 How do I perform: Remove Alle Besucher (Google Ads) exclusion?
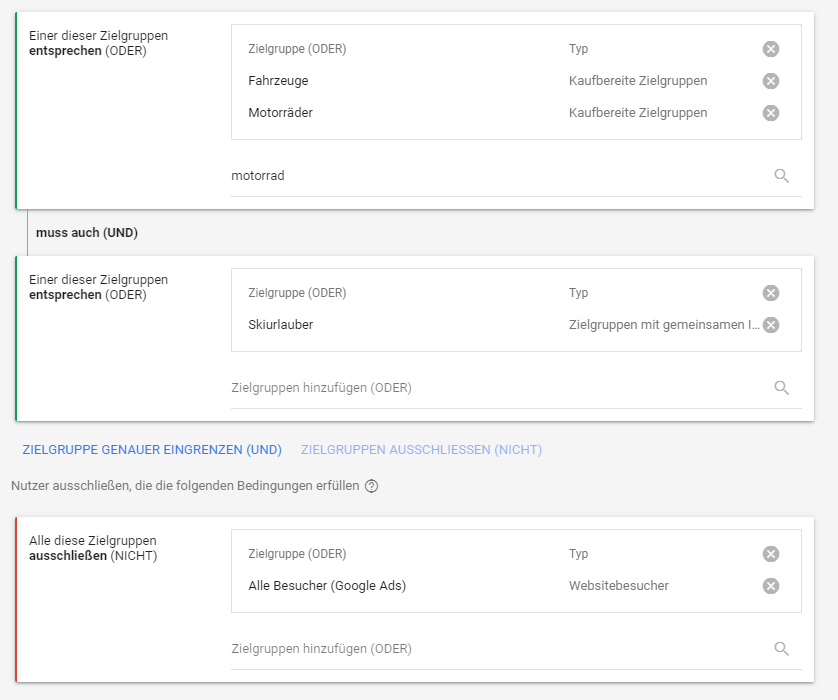click(x=770, y=586)
